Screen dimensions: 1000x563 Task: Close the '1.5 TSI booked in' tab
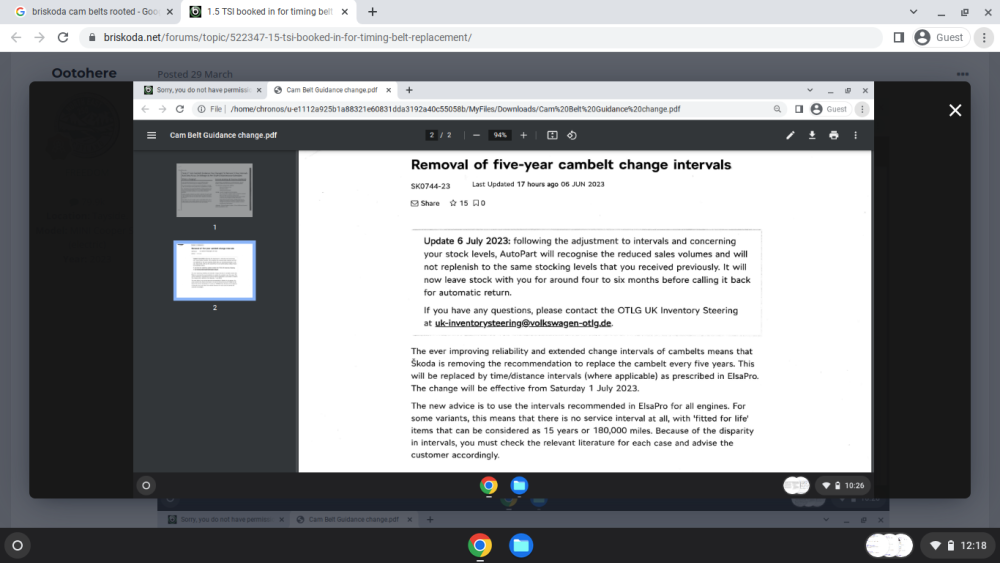click(344, 11)
